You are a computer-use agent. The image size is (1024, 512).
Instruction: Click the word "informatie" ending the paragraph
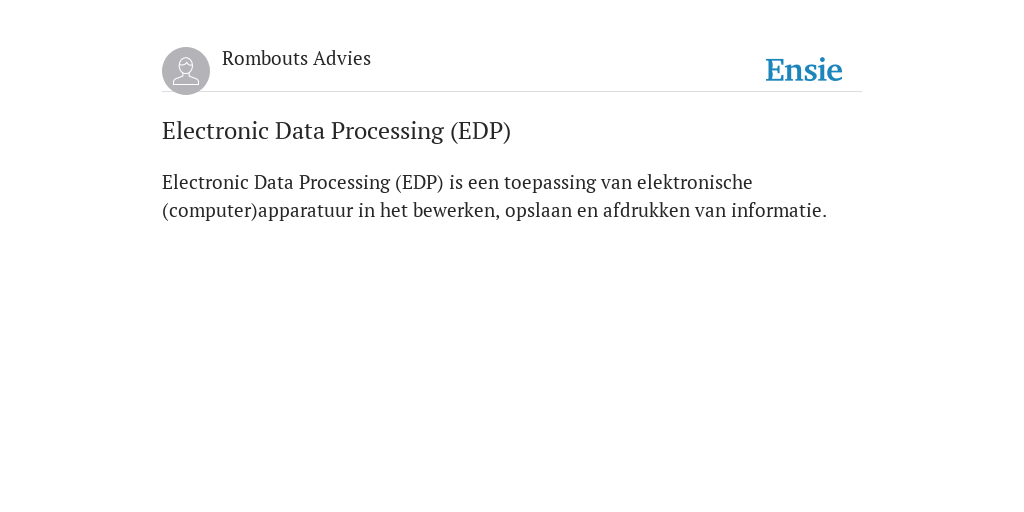click(x=778, y=211)
